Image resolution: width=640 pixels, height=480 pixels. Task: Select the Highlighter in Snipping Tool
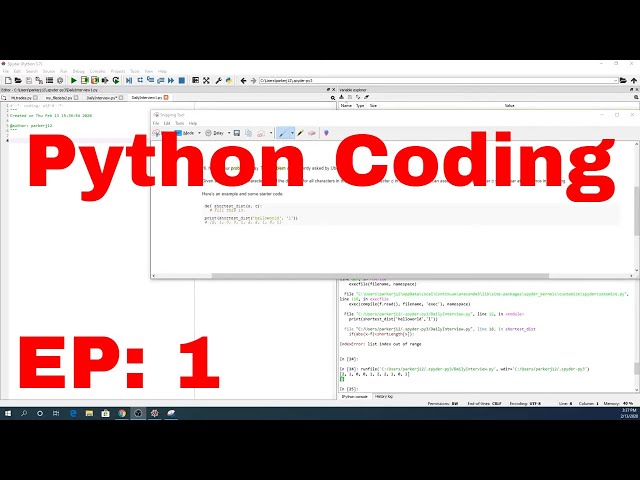(300, 133)
